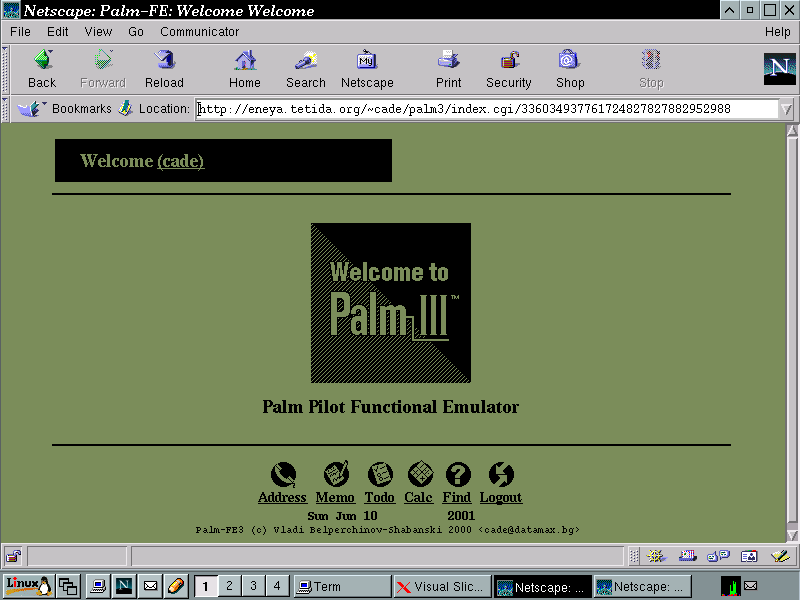This screenshot has width=800, height=600.
Task: Go to the Home page
Action: tap(245, 69)
